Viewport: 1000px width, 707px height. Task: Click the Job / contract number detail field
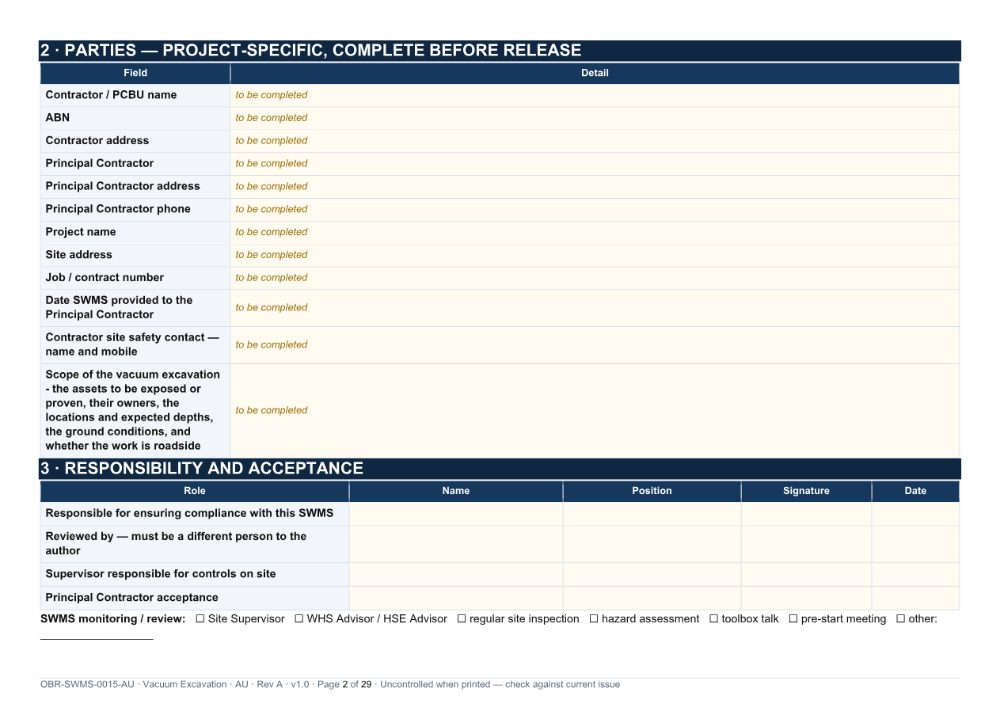[x=594, y=278]
